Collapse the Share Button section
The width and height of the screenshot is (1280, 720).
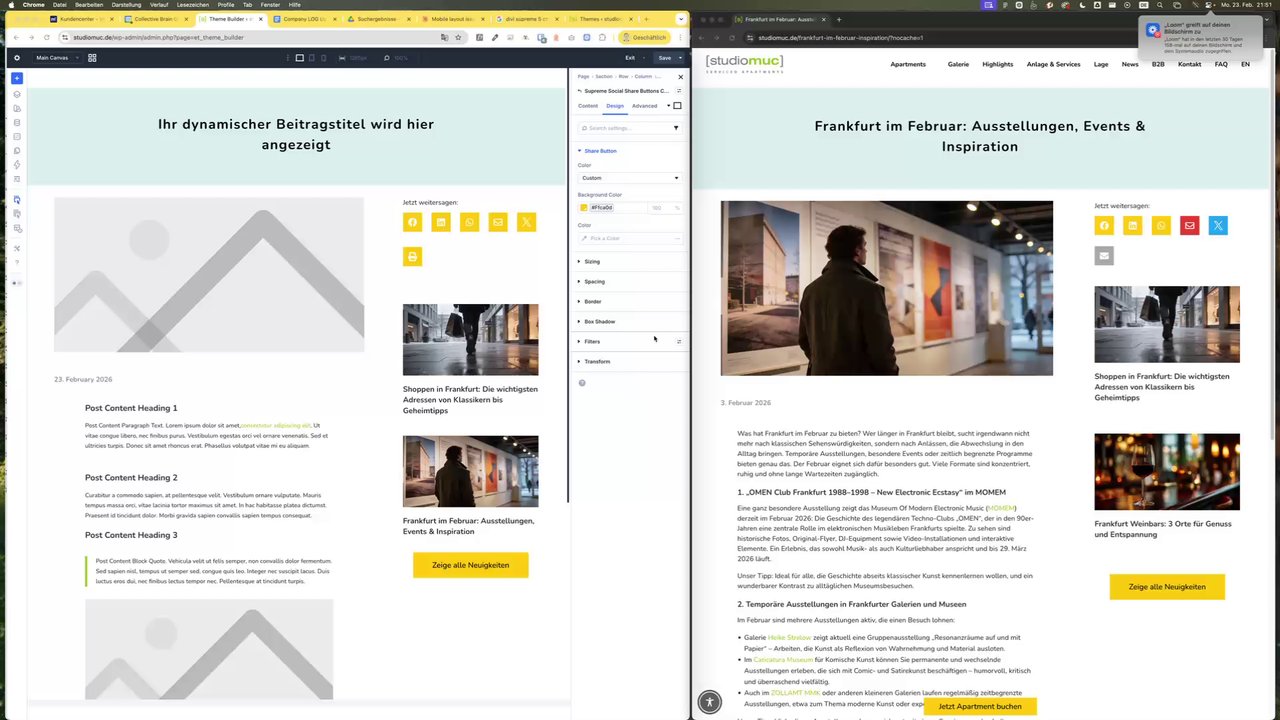click(600, 151)
